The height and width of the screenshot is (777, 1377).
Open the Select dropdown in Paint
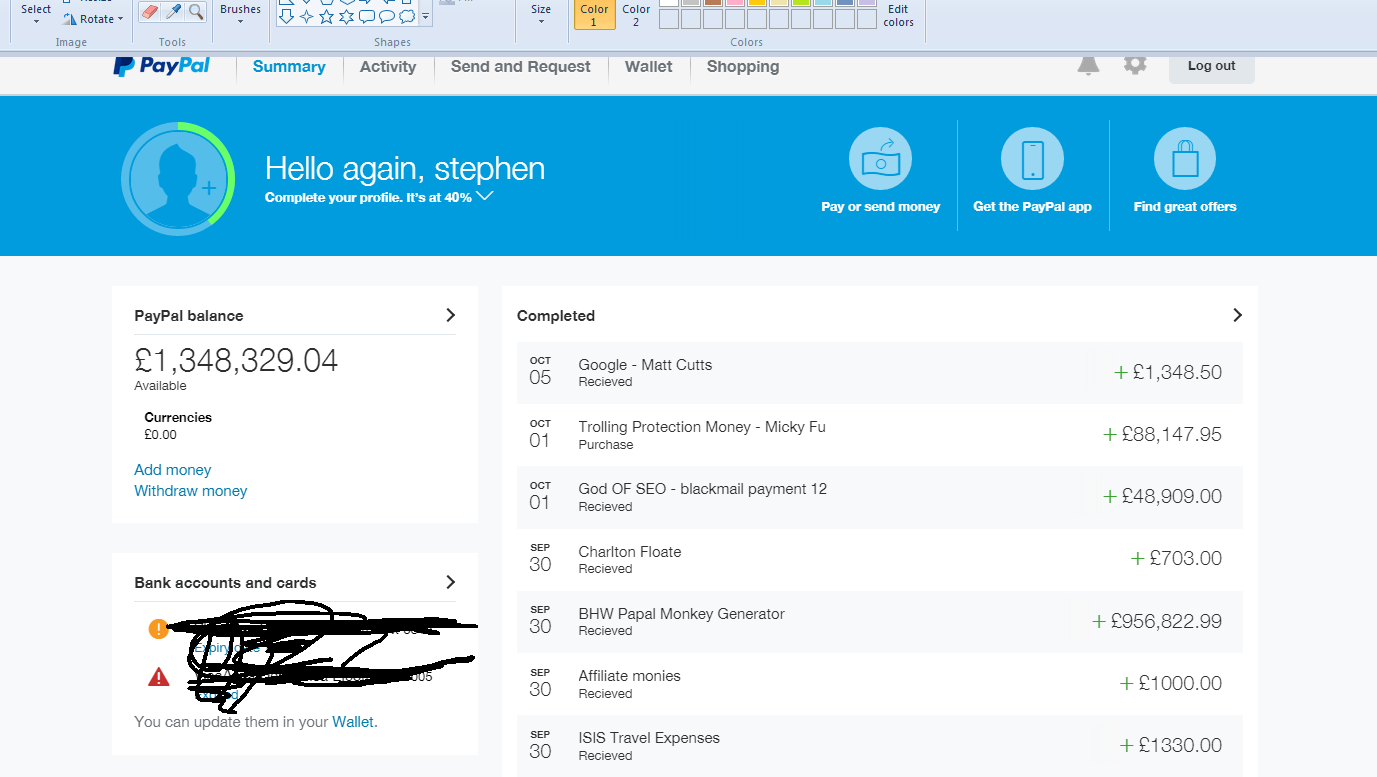[x=36, y=12]
